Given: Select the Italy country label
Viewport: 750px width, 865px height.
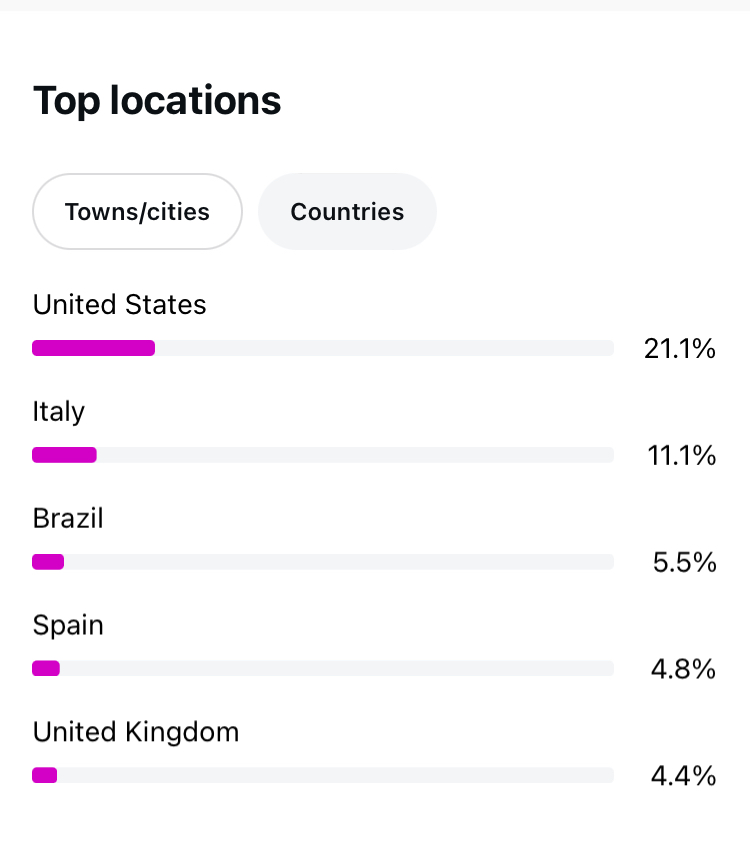Looking at the screenshot, I should 59,412.
